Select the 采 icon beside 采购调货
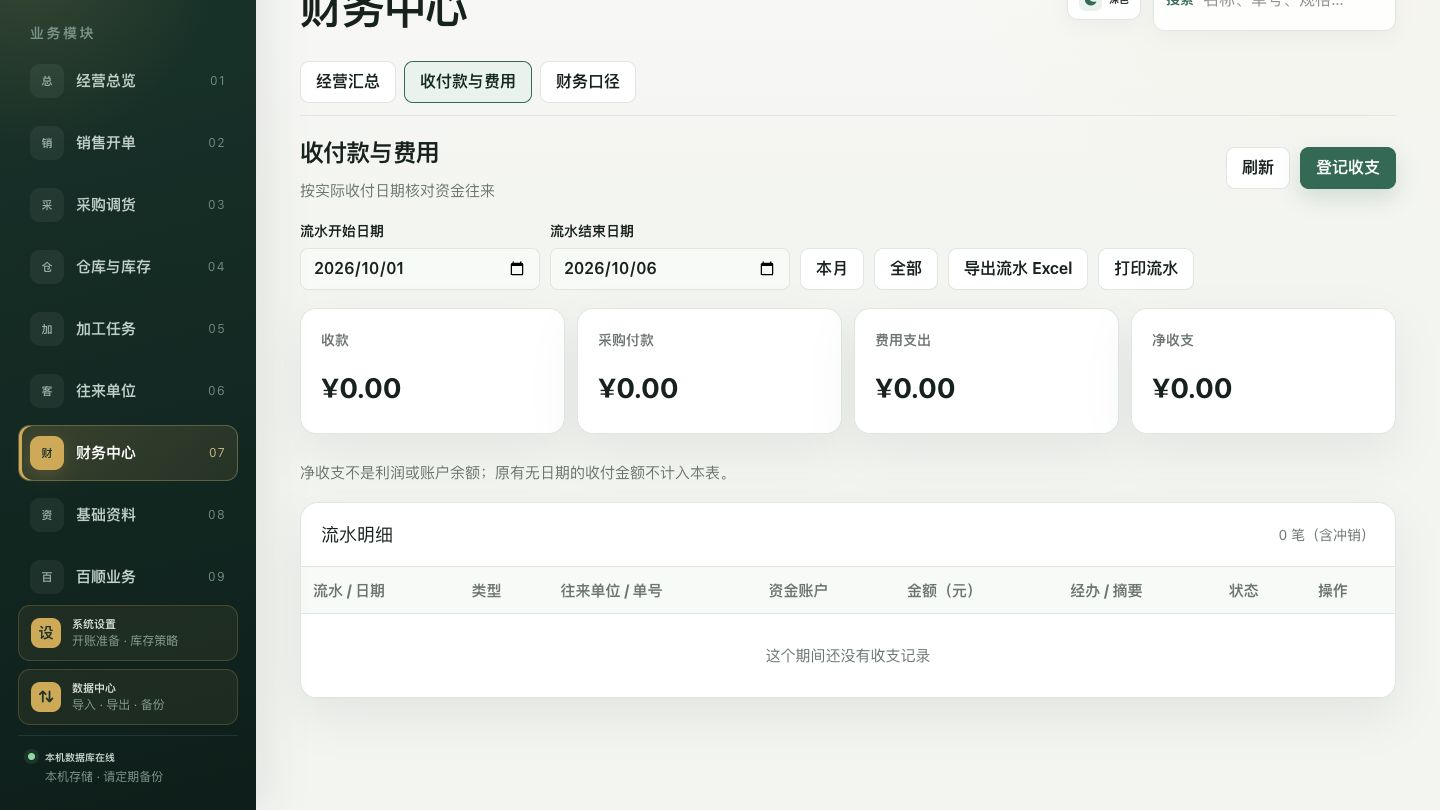The height and width of the screenshot is (810, 1440). coord(47,205)
